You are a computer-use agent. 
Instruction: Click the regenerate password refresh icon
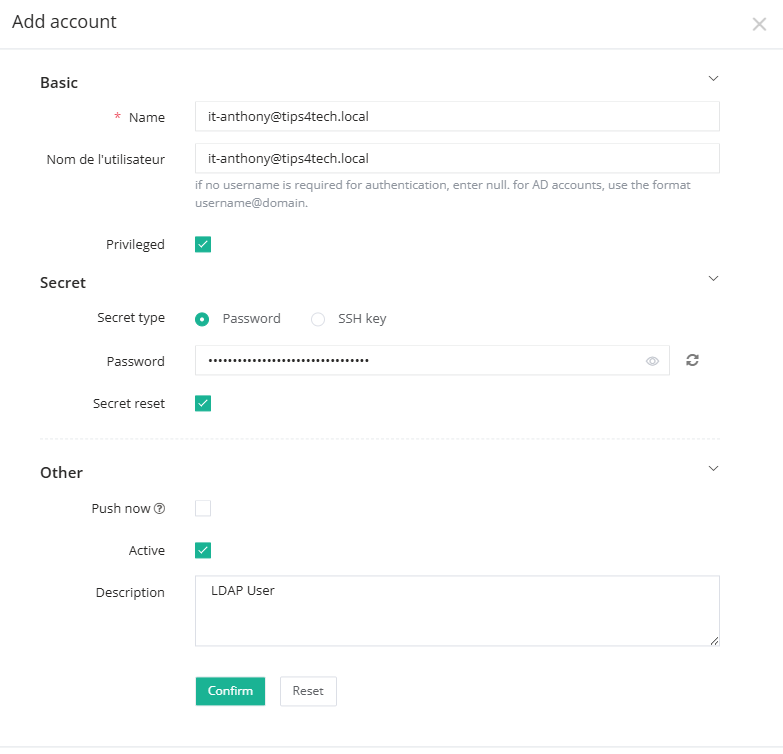tap(692, 360)
